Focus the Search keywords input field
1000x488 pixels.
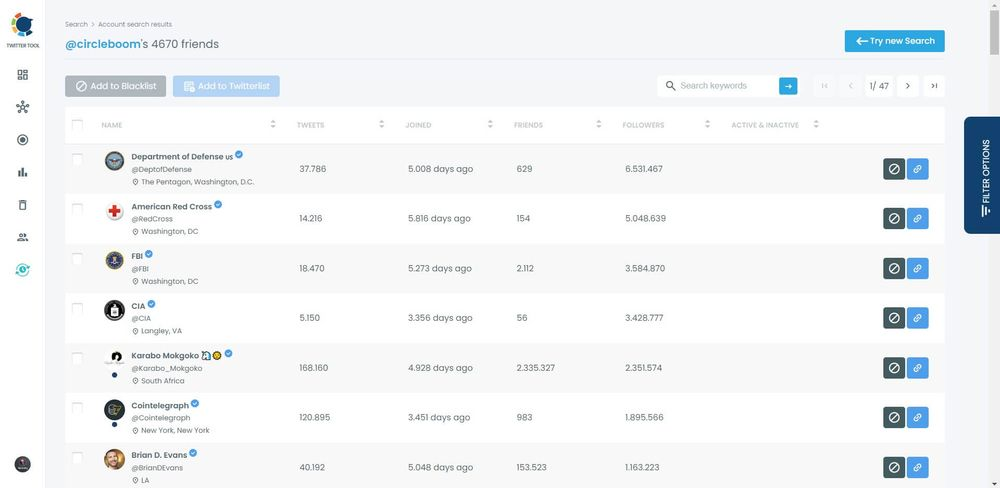click(x=725, y=86)
